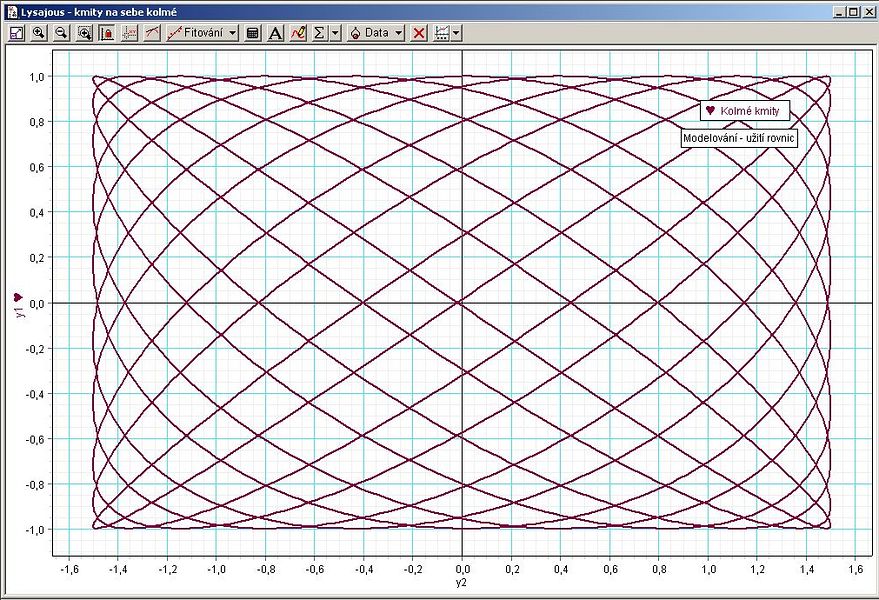Click the 1,0 tick label on y1 axis
Image resolution: width=879 pixels, height=600 pixels.
[x=38, y=77]
